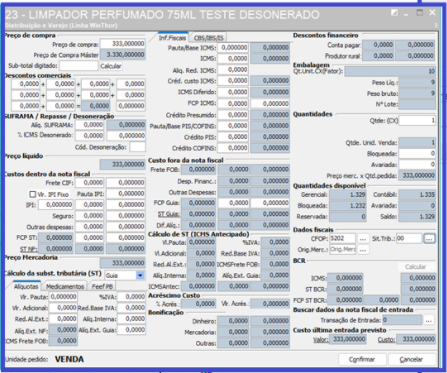The image size is (447, 373).
Task: Click the Orig.Merc. input field
Action: [343, 249]
